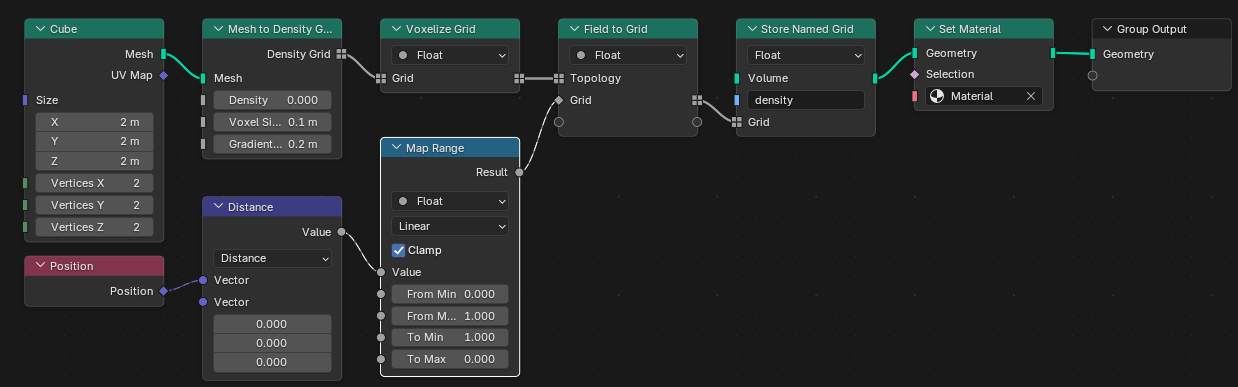Click the empty Group Output socket
The width and height of the screenshot is (1238, 387).
[1092, 75]
